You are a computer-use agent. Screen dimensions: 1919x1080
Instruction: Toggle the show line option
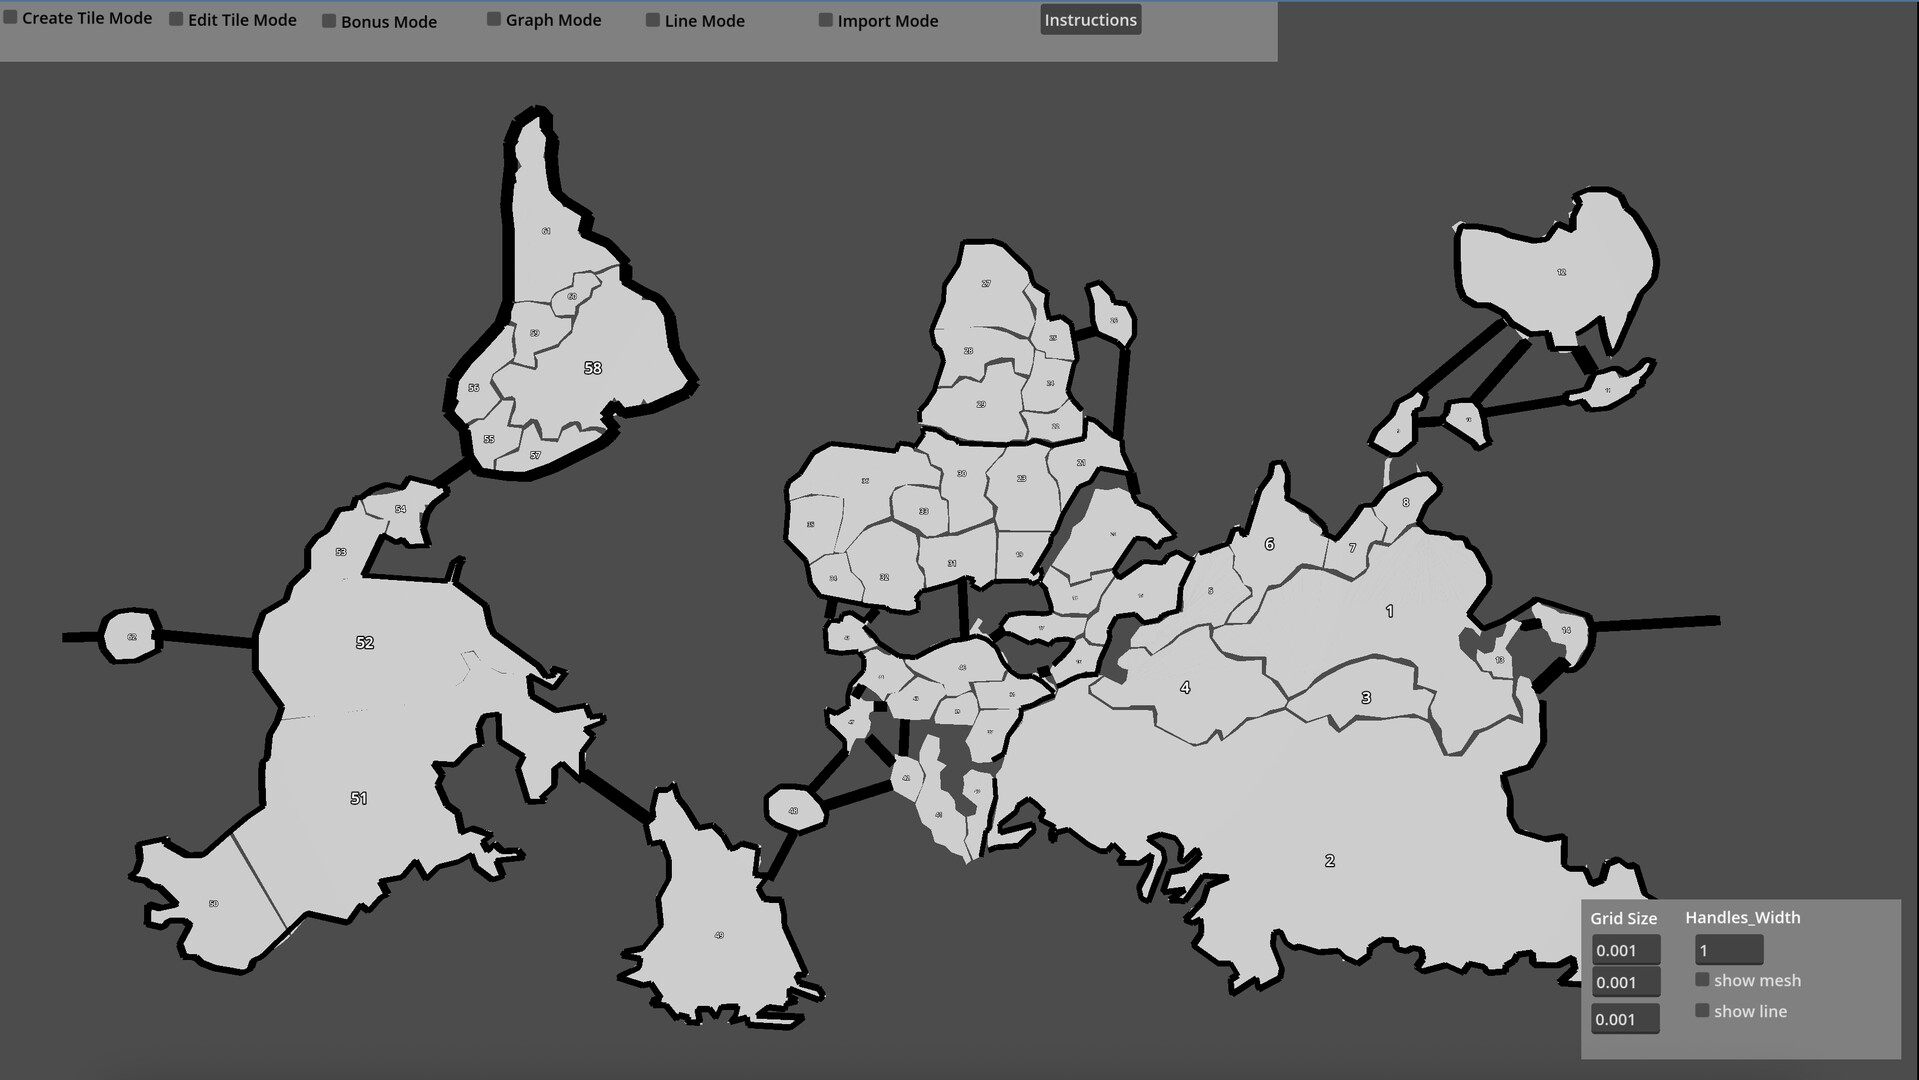[x=1702, y=1010]
